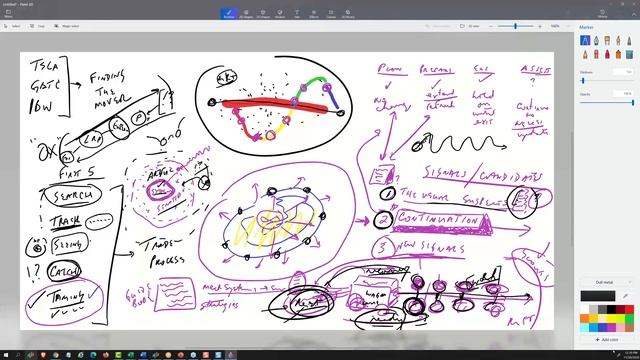Click the 100% zoom percentage box

(555, 26)
